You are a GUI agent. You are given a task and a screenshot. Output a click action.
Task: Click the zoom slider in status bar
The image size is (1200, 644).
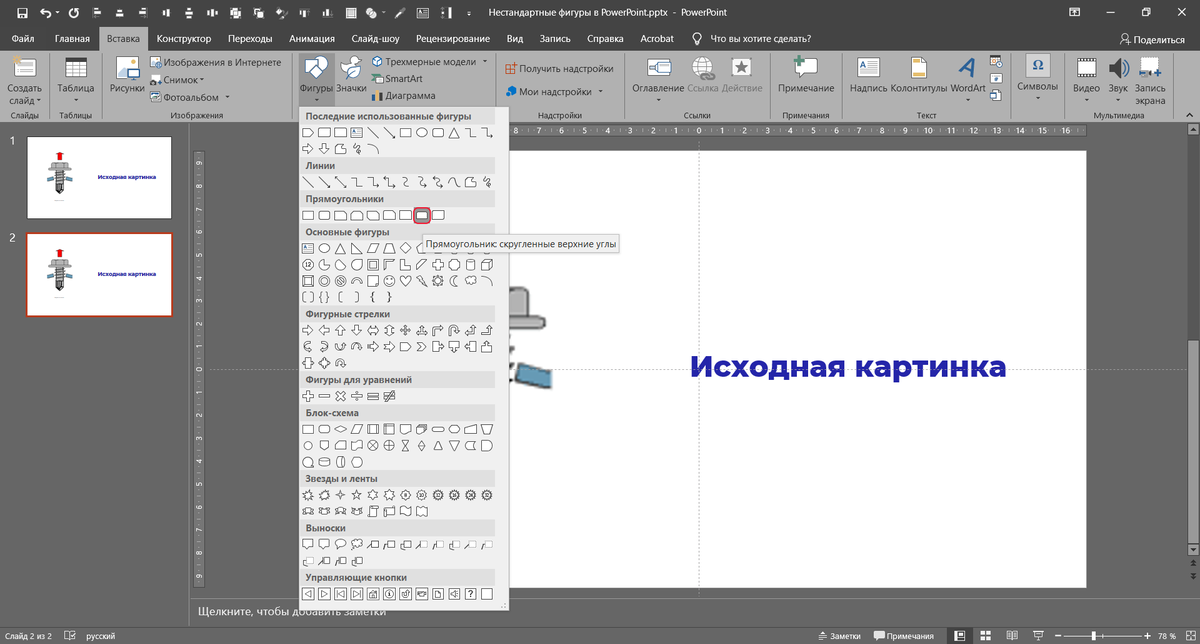click(1096, 636)
